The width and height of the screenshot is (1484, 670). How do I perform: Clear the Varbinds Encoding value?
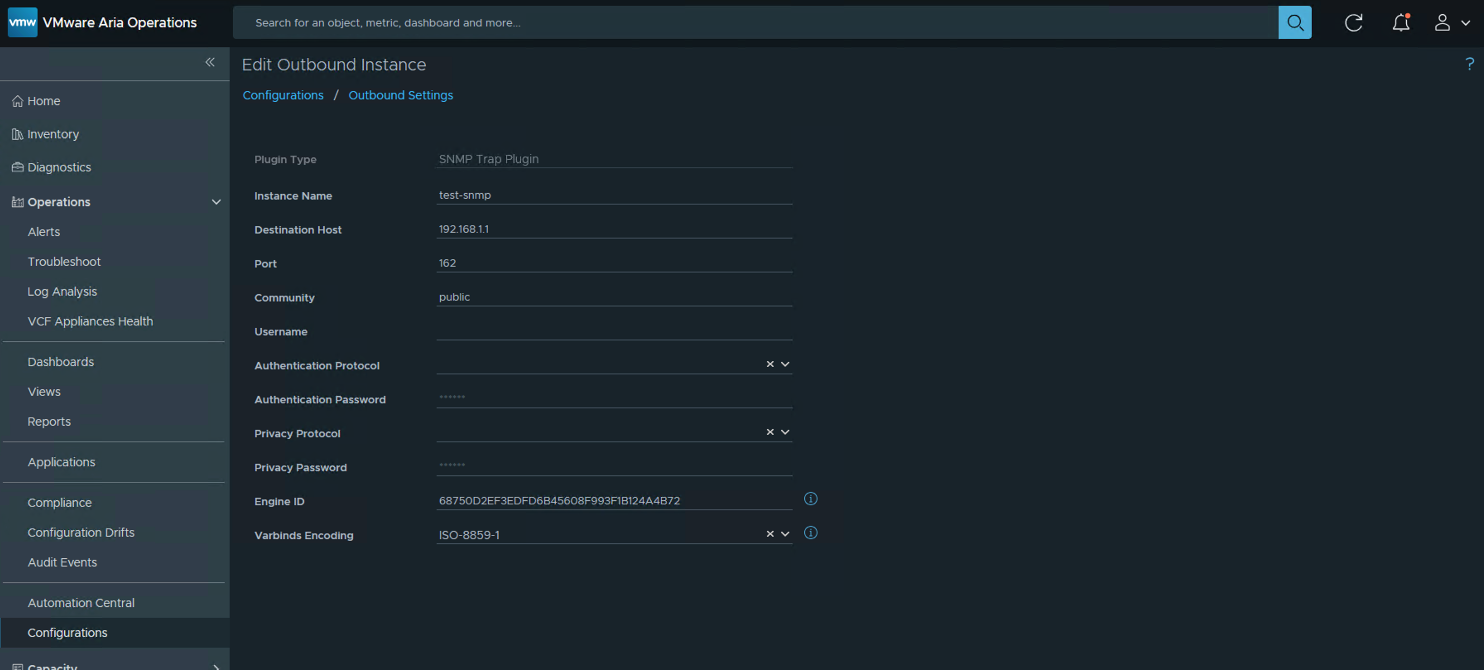(x=770, y=534)
